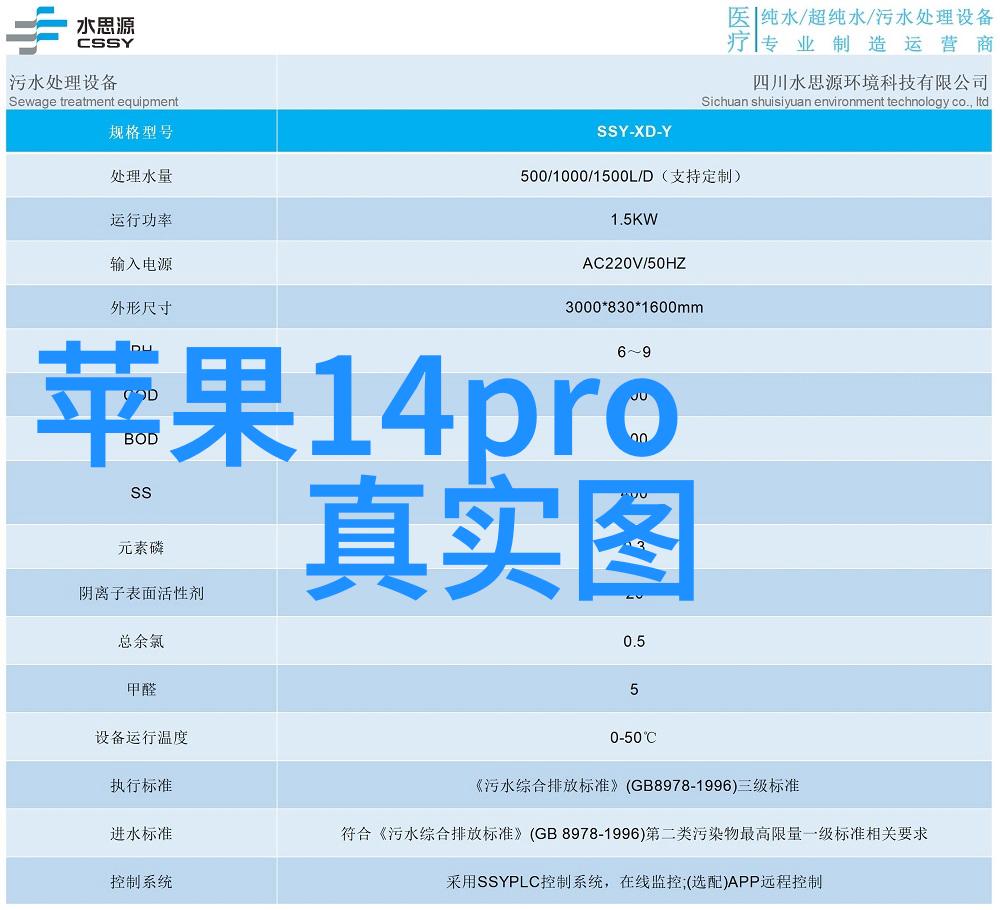Click the 元素磷 row label

(141, 548)
